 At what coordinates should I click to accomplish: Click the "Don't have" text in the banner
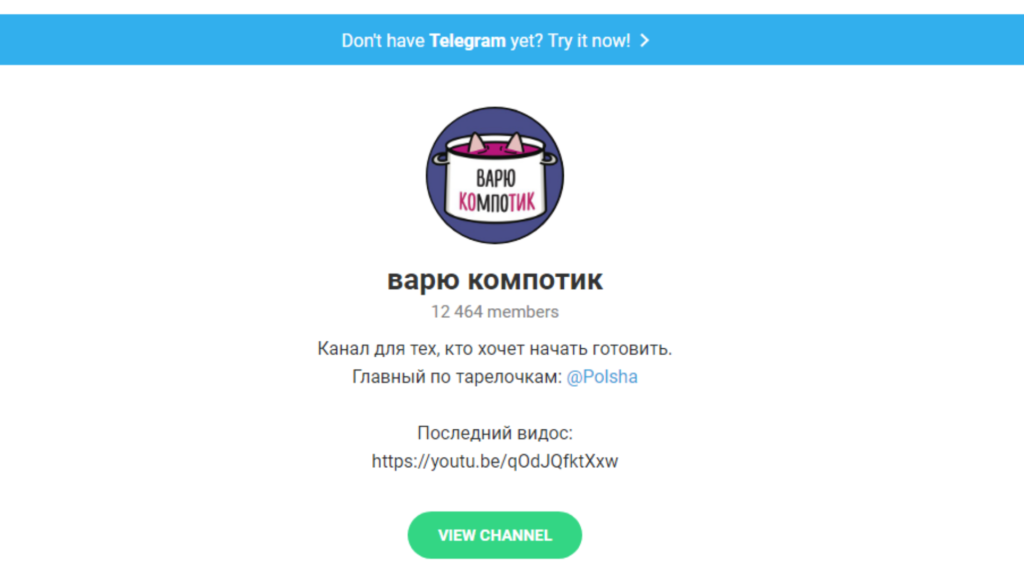coord(383,40)
